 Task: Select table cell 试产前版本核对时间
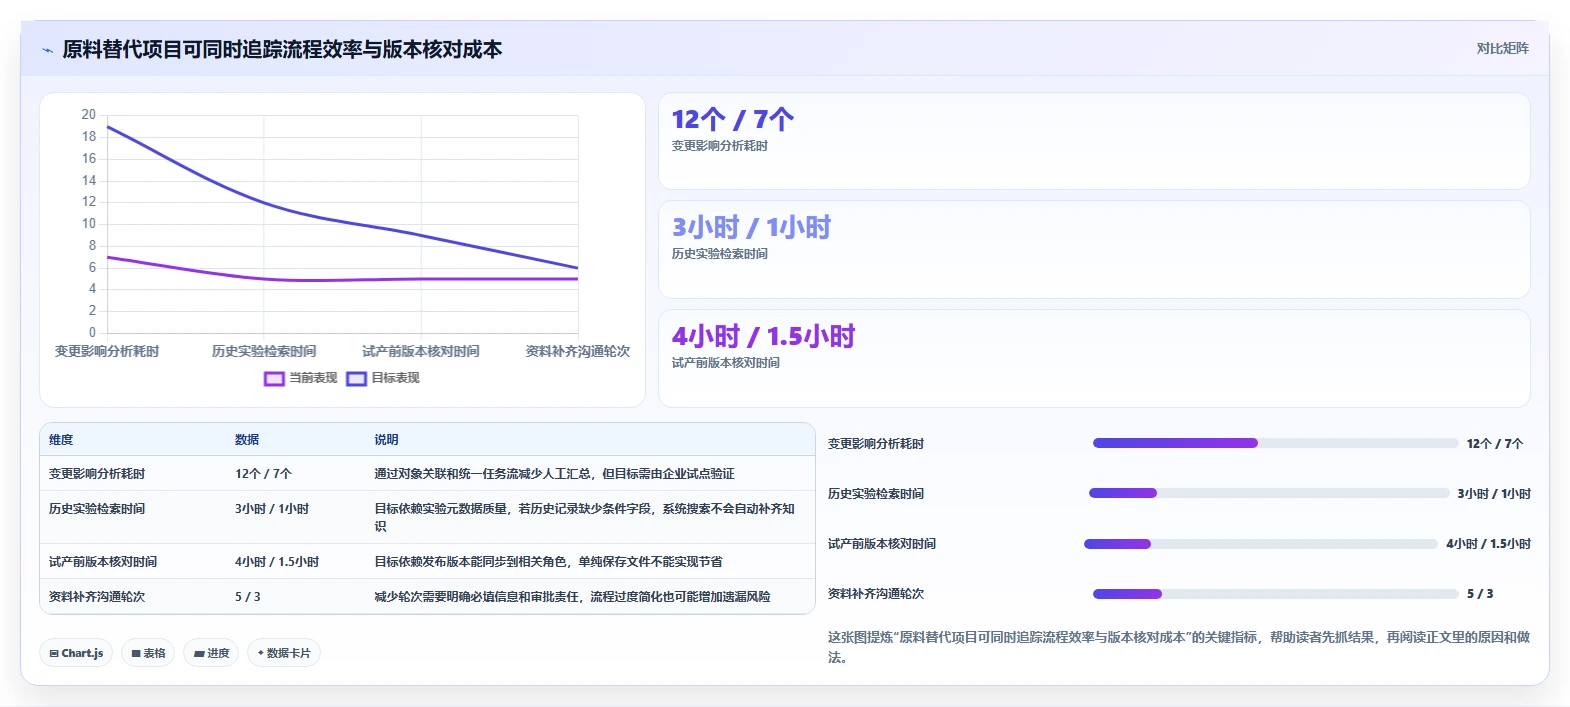(103, 562)
